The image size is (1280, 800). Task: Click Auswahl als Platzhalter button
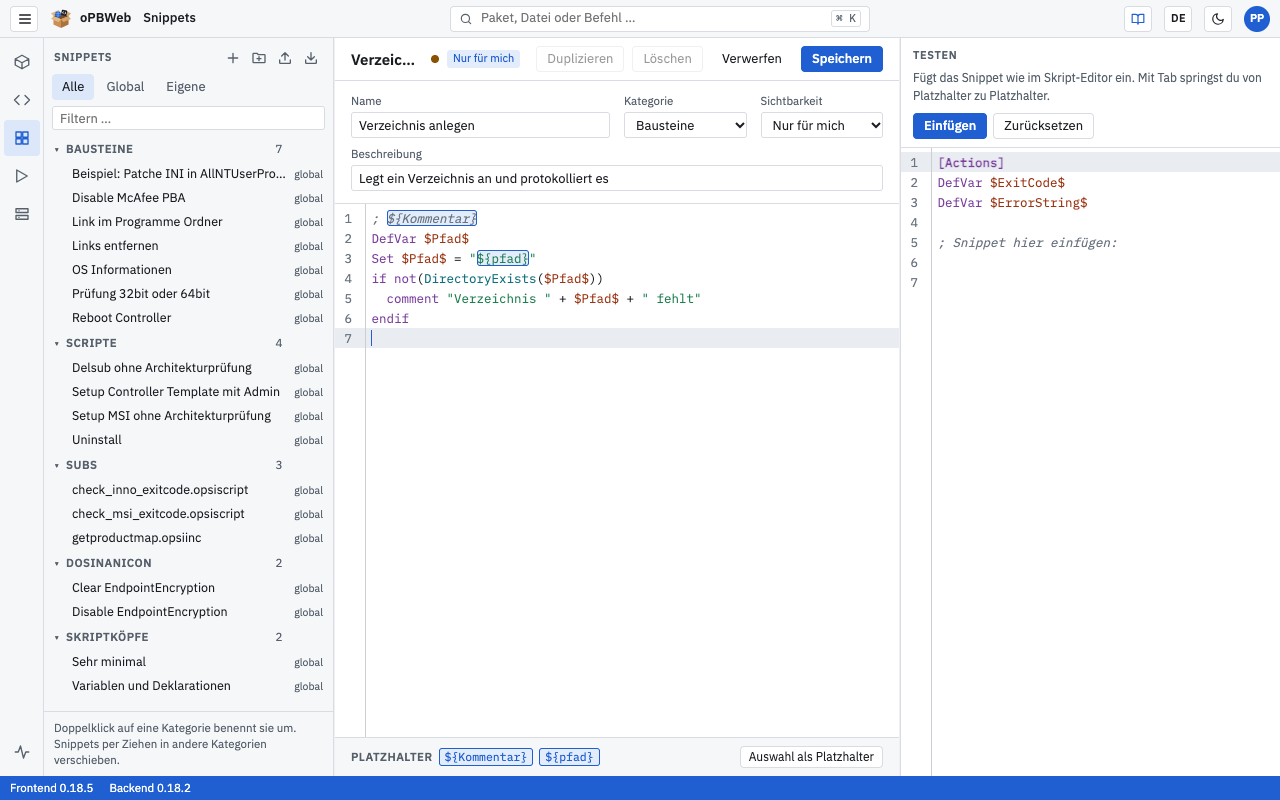(x=812, y=757)
